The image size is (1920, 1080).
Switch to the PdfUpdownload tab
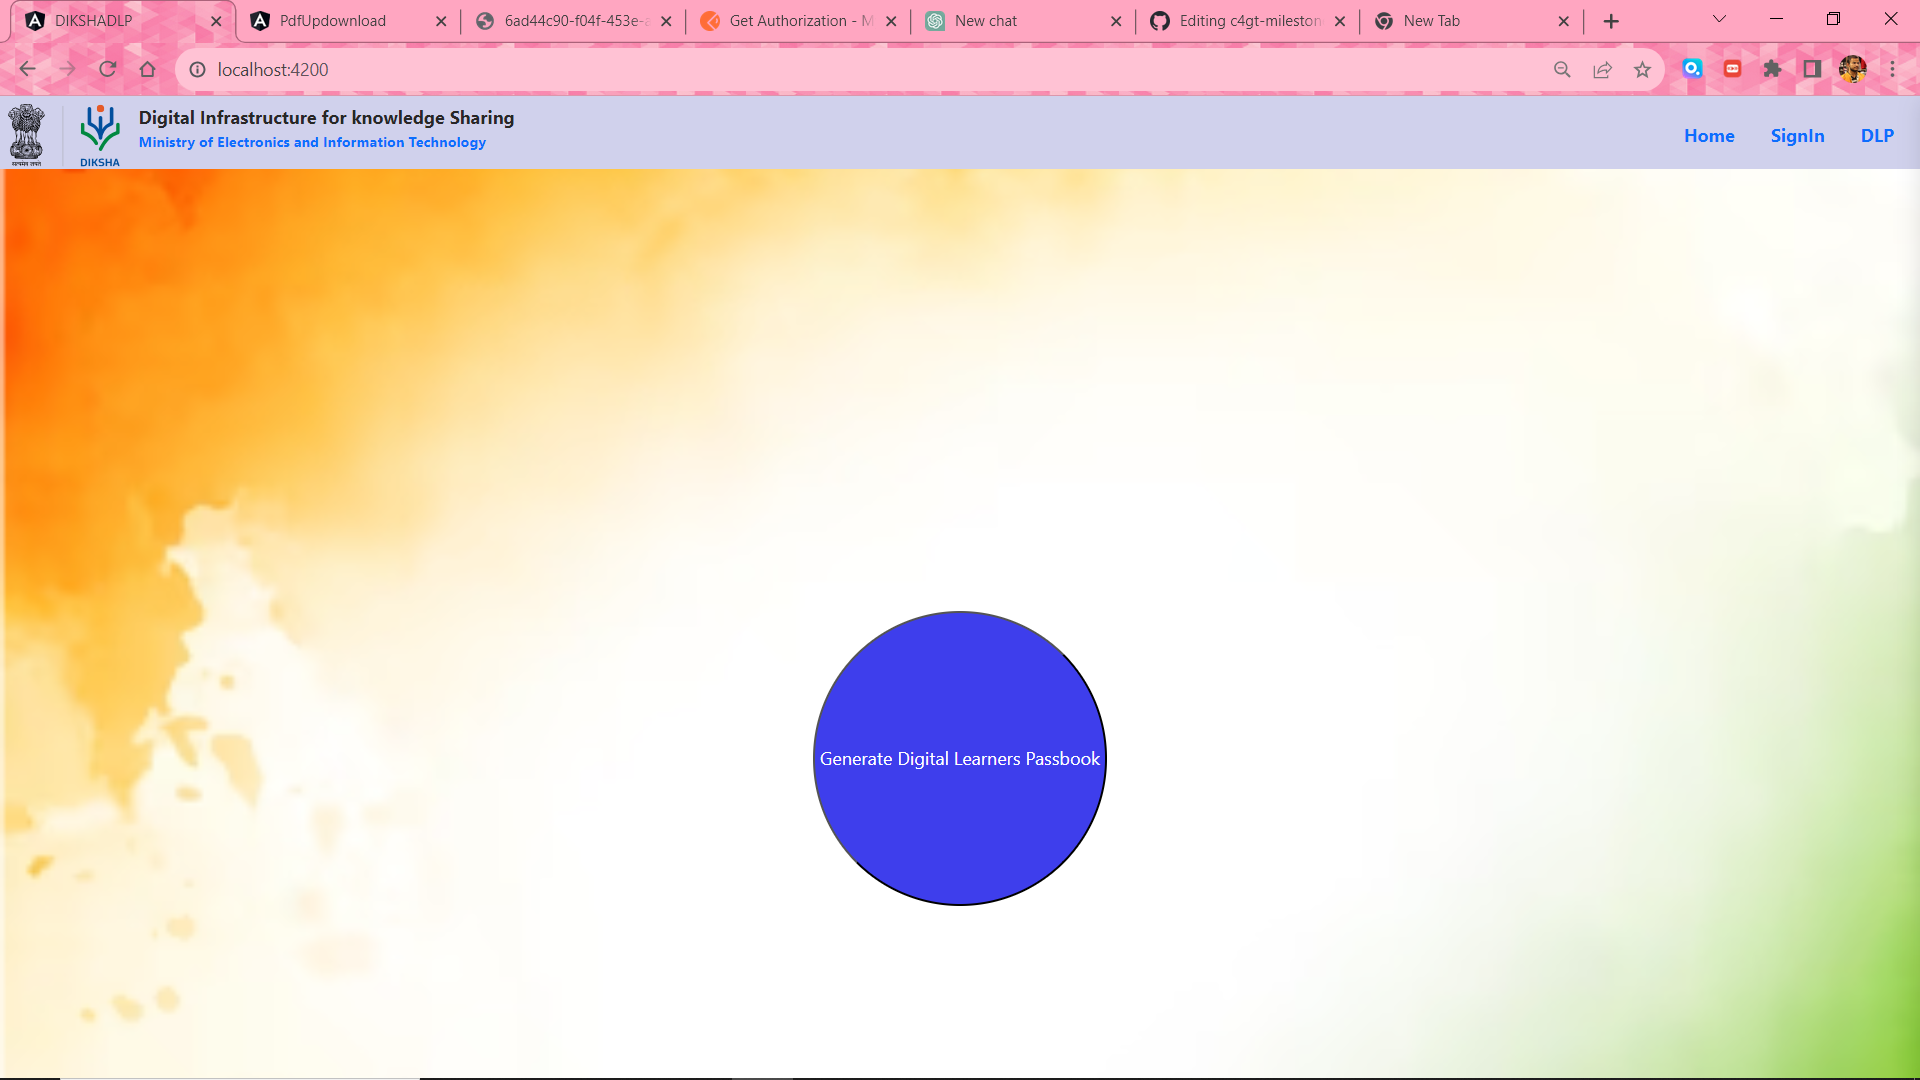click(x=333, y=21)
